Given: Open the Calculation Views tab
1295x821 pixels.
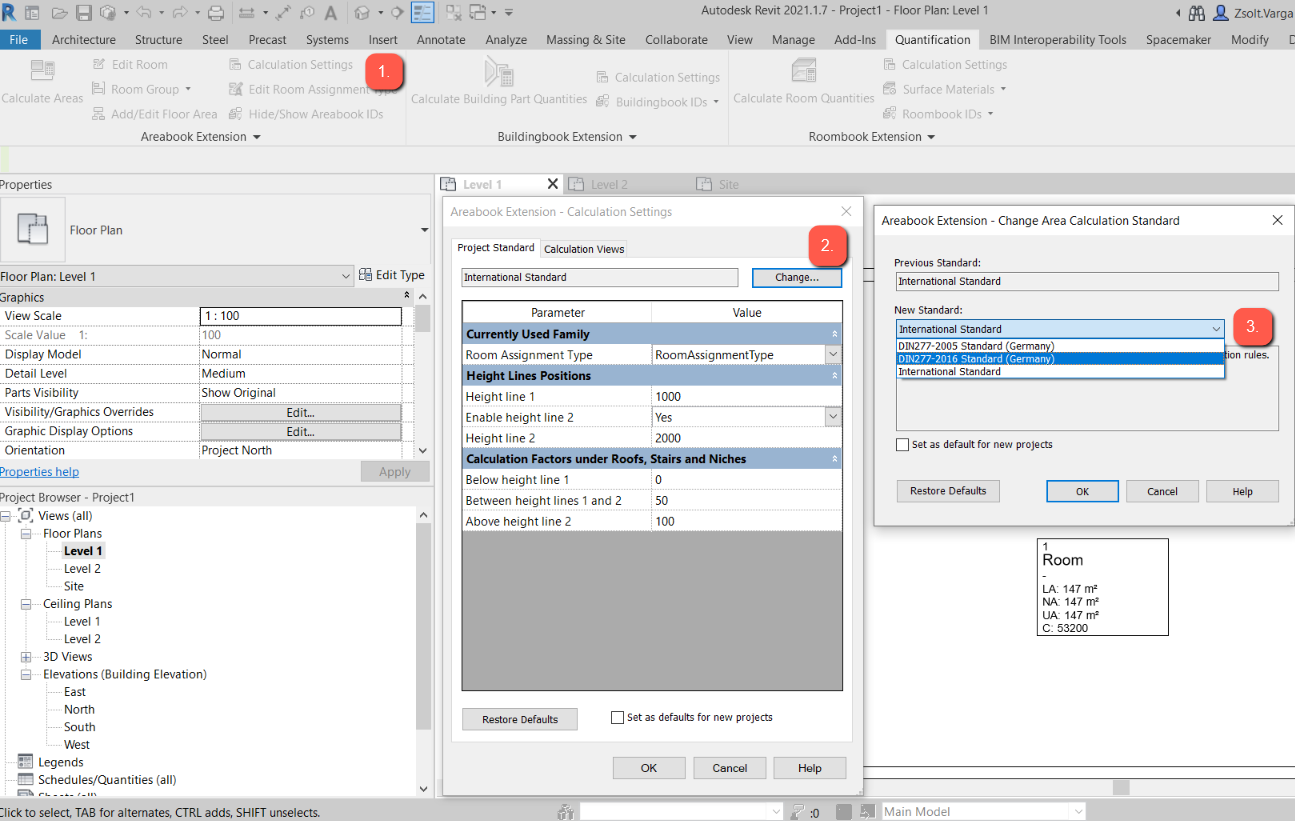Looking at the screenshot, I should point(584,249).
